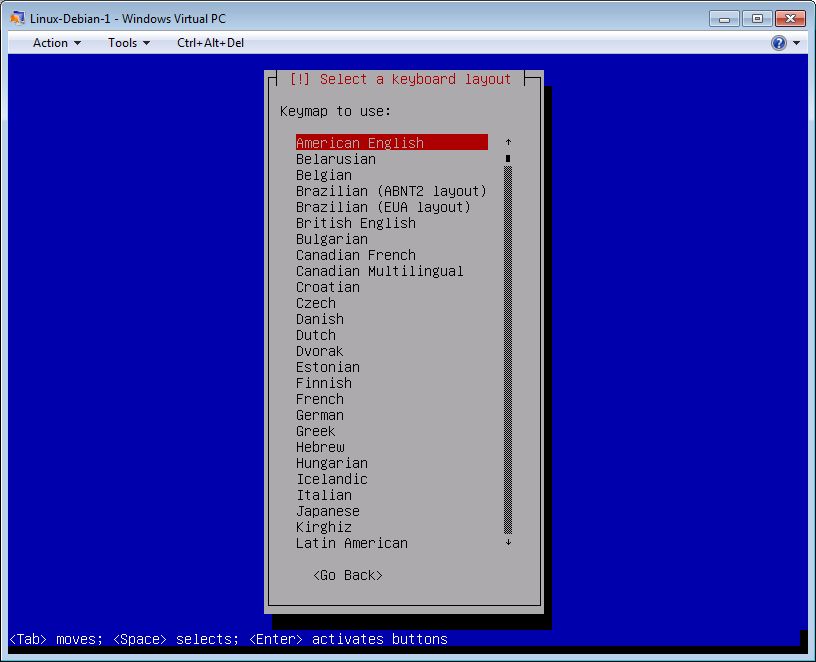
Task: Choose Brazilian (ABNT2 layout) option
Action: pos(391,191)
